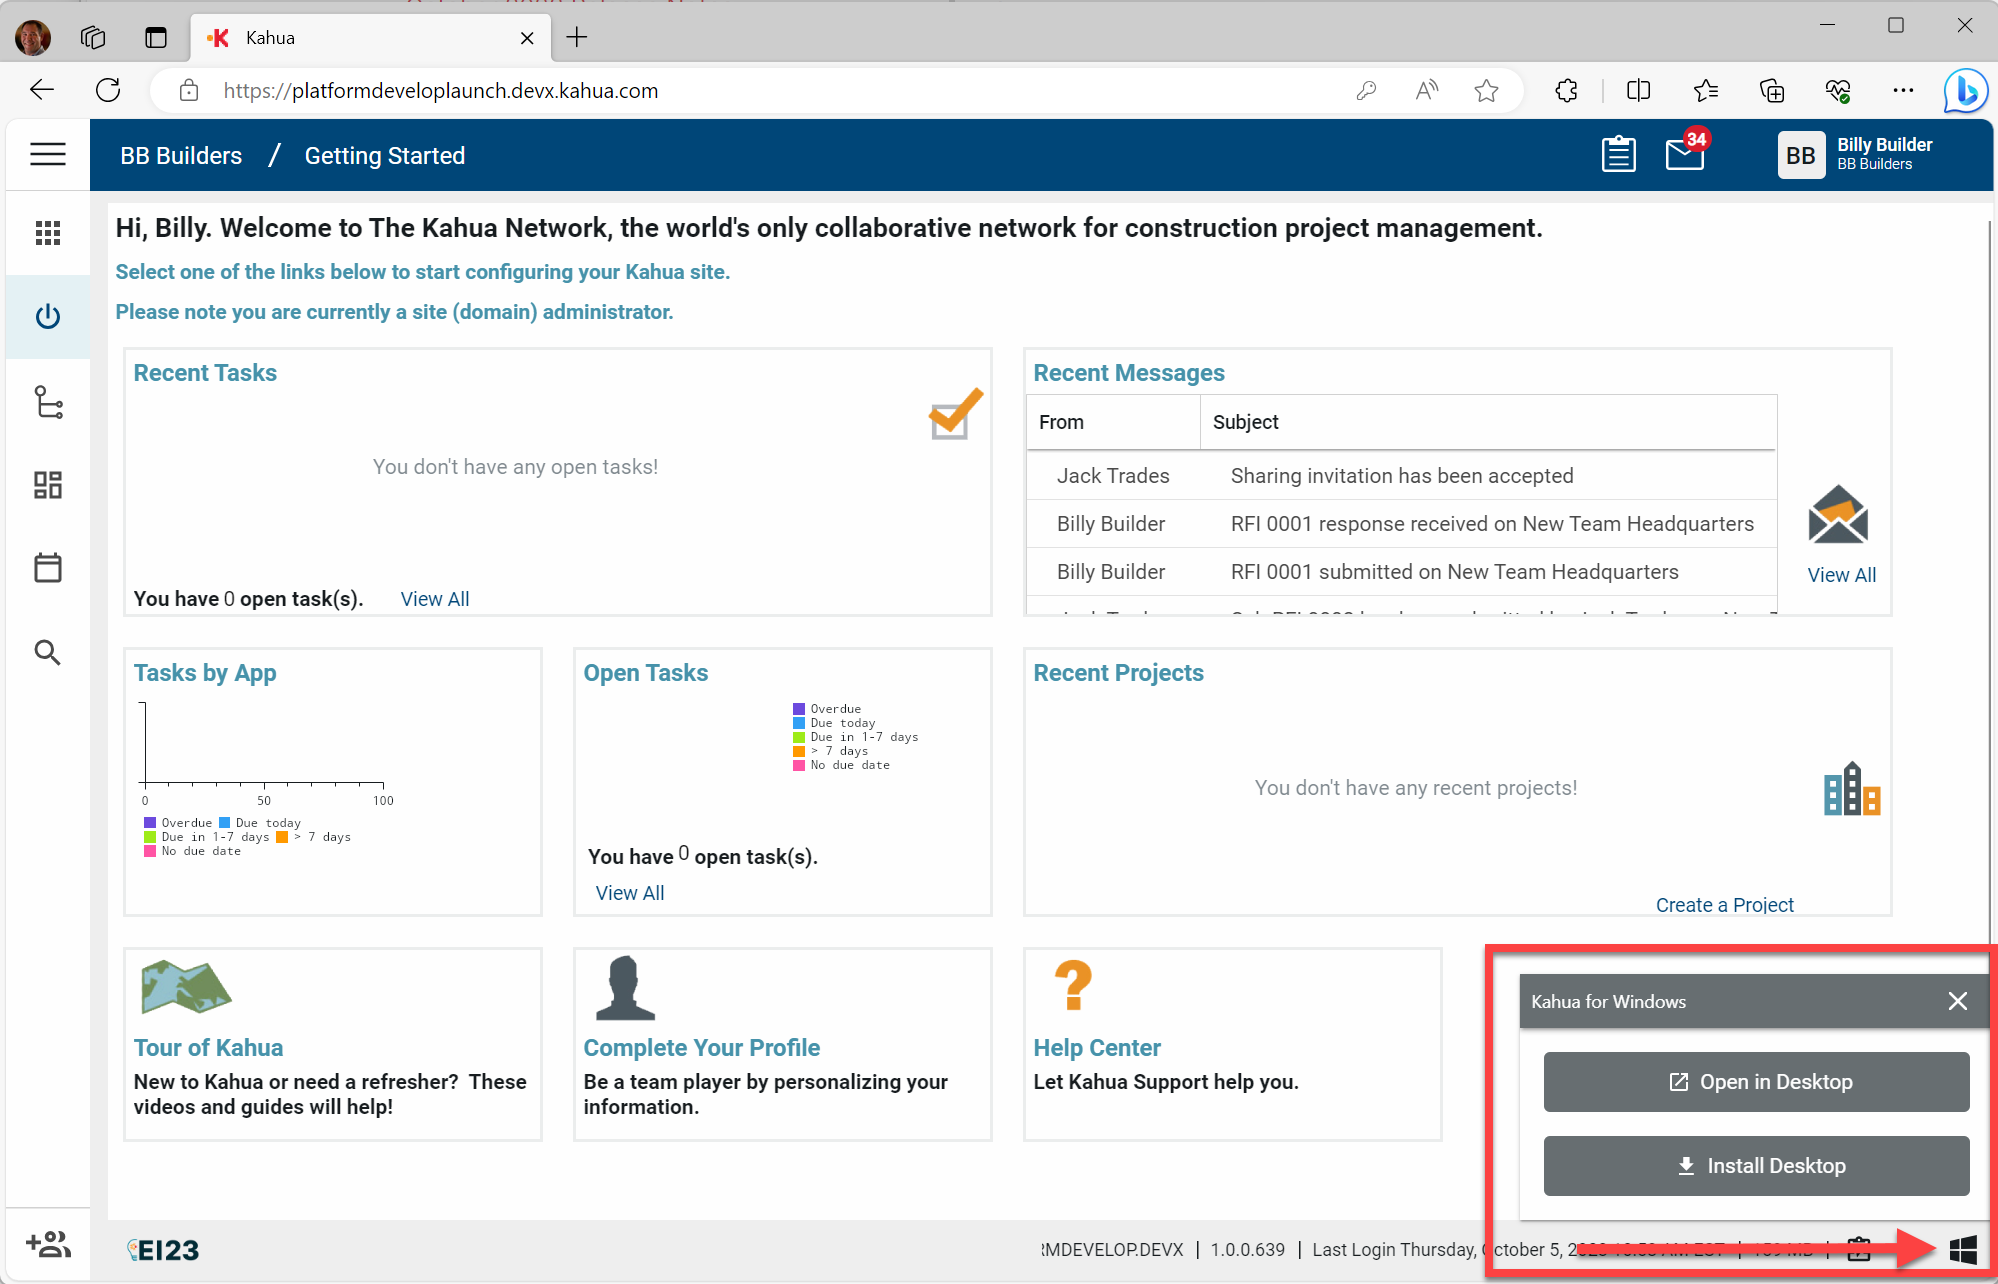
Task: Click the Open in Desktop button
Action: pos(1756,1082)
